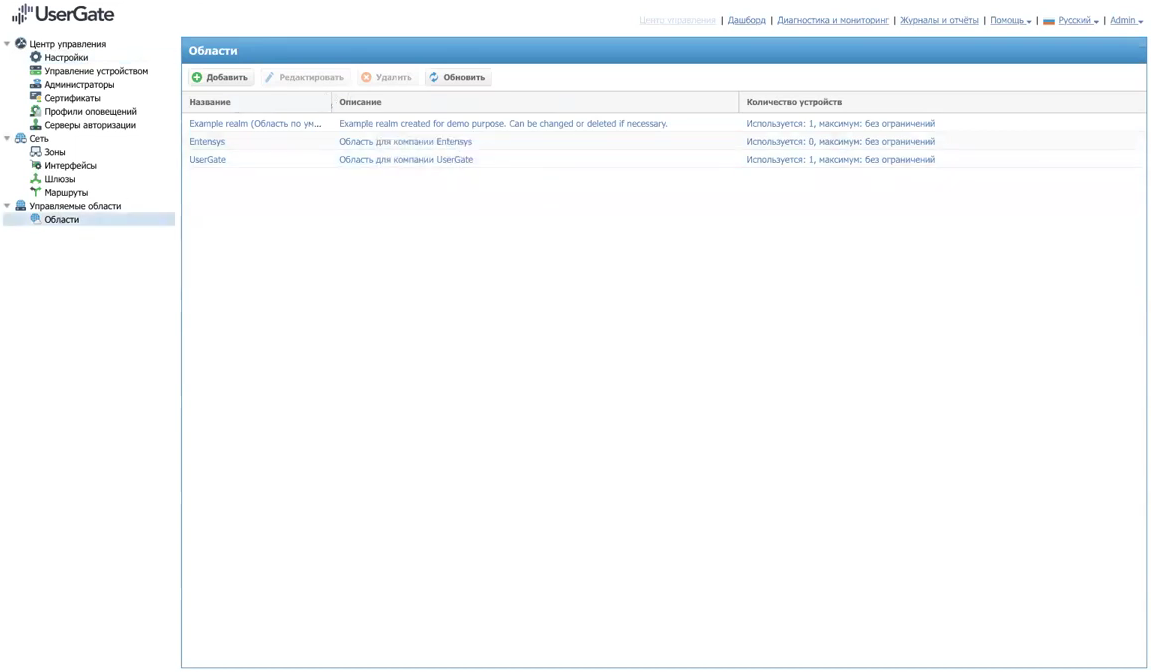Click the pencil Редактировать icon
The image size is (1151, 672).
(269, 77)
